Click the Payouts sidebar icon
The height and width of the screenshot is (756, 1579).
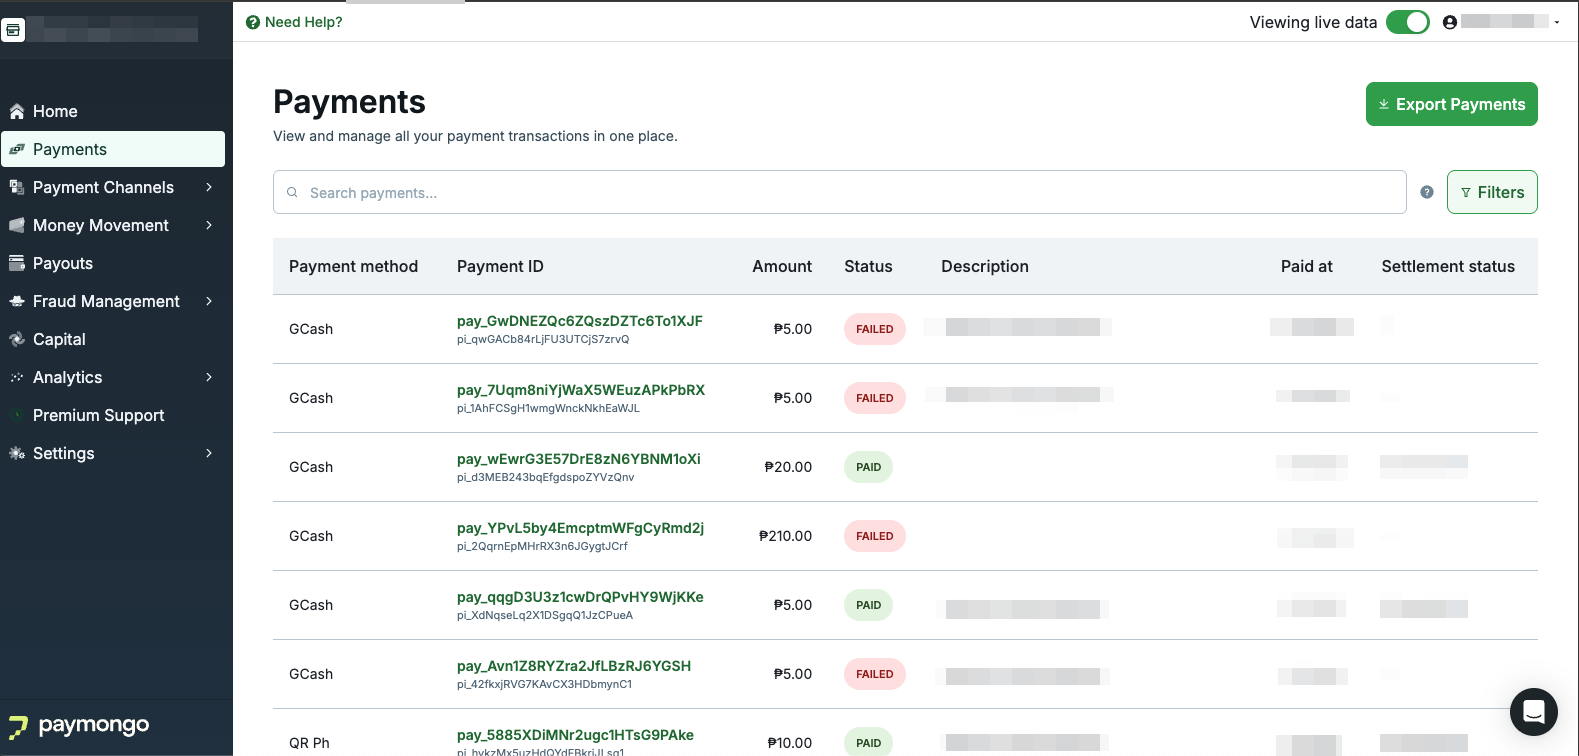click(x=17, y=263)
